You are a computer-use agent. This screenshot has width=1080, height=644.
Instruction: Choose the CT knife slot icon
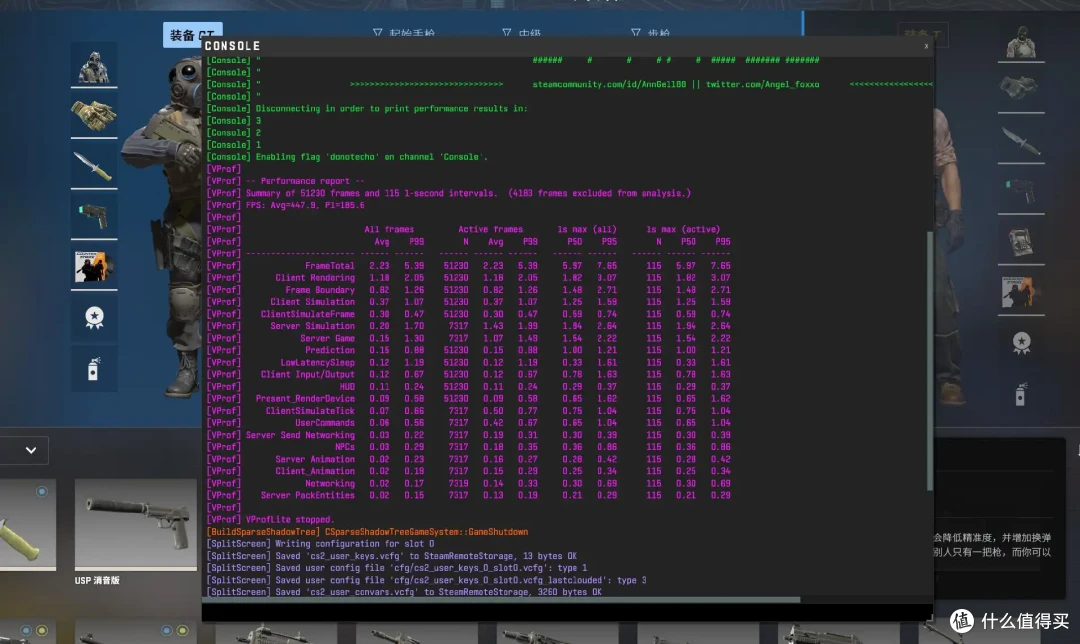[94, 165]
